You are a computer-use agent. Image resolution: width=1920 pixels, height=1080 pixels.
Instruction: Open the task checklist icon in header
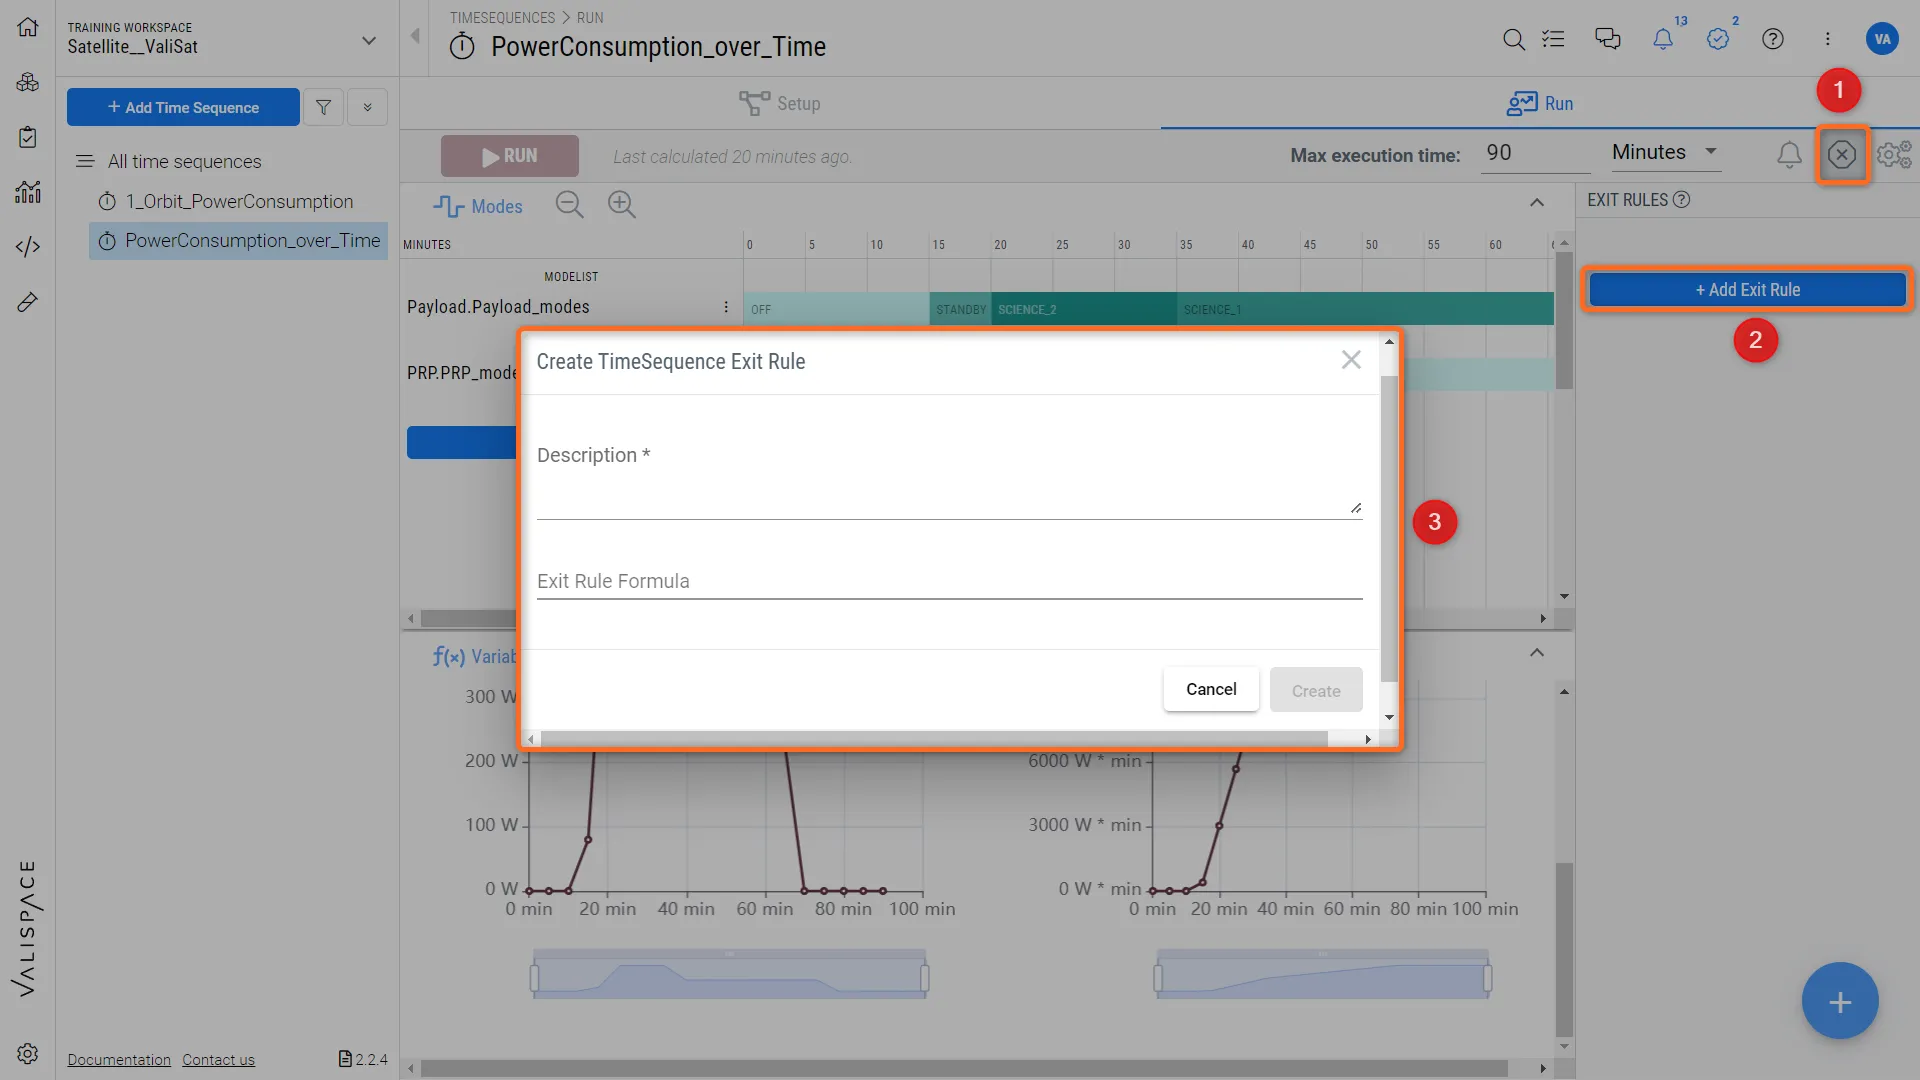coord(1553,39)
